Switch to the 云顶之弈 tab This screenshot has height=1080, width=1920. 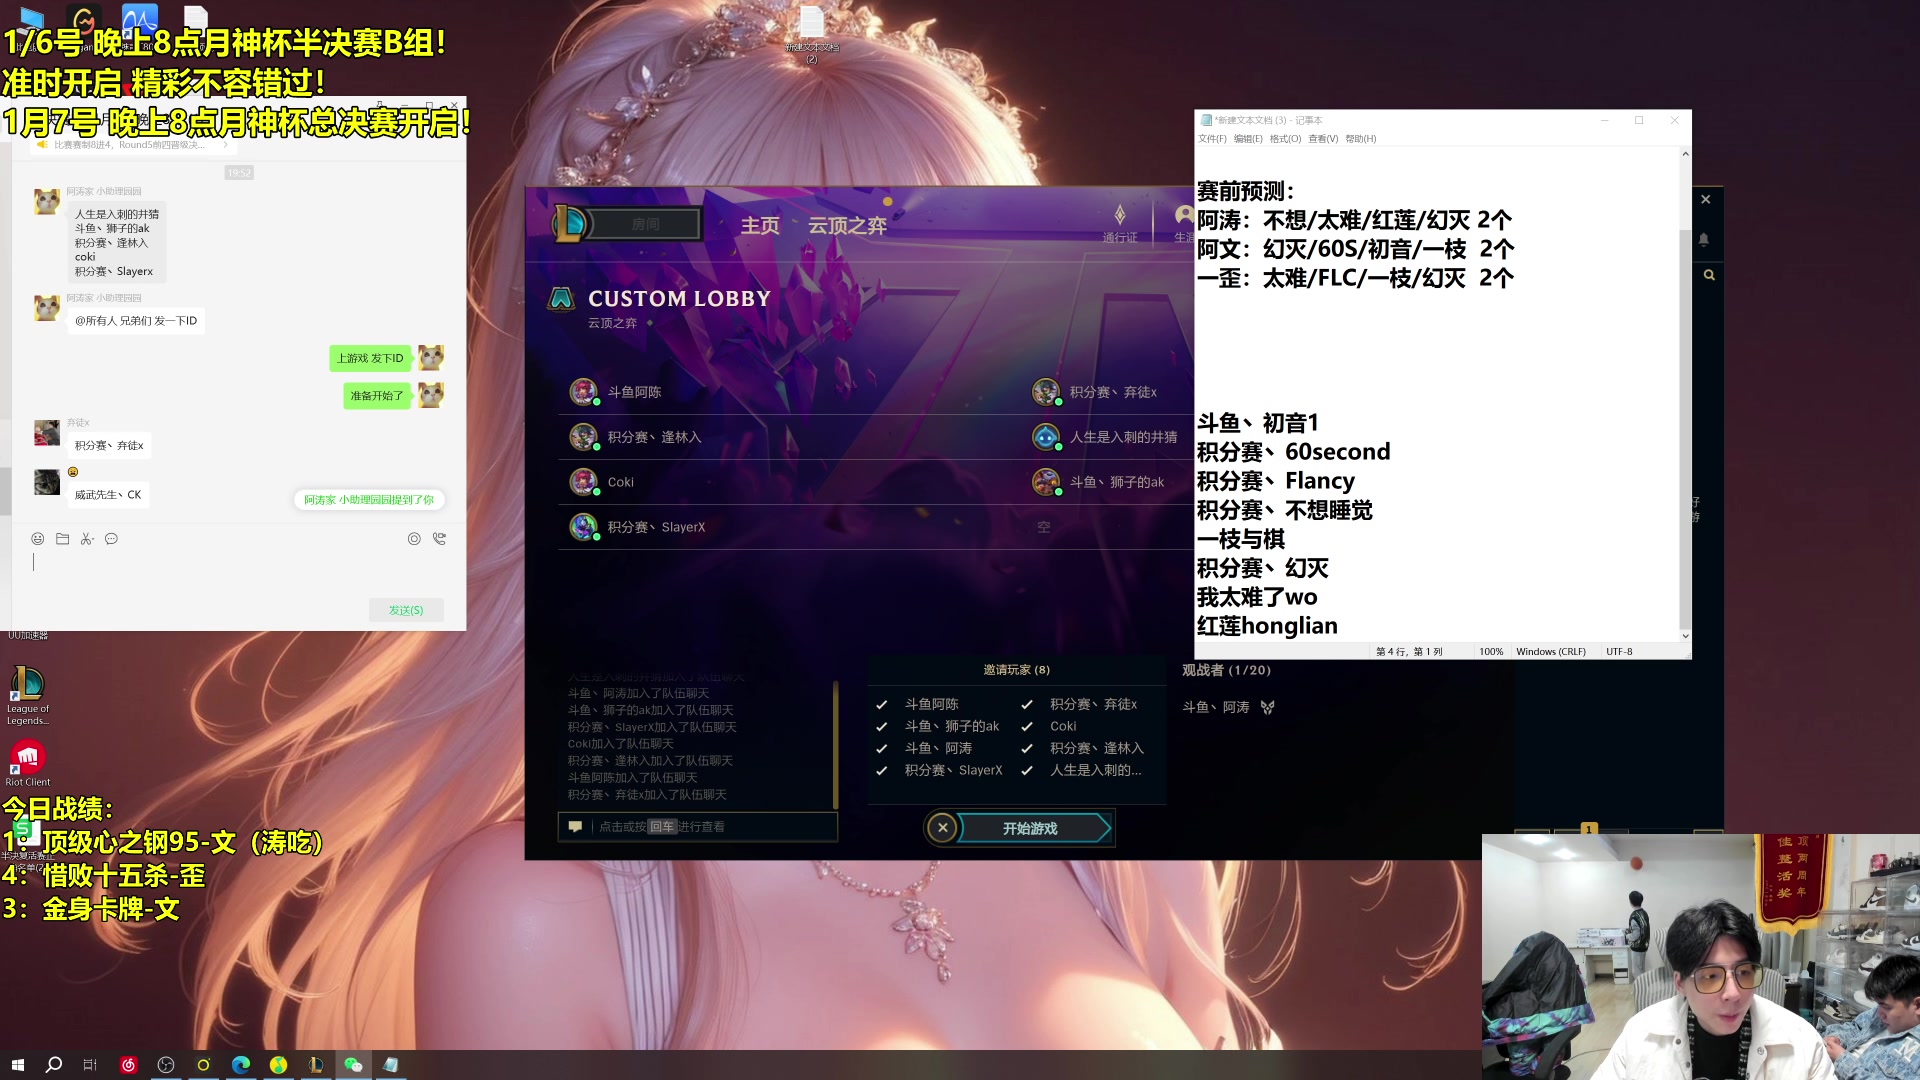coord(846,224)
